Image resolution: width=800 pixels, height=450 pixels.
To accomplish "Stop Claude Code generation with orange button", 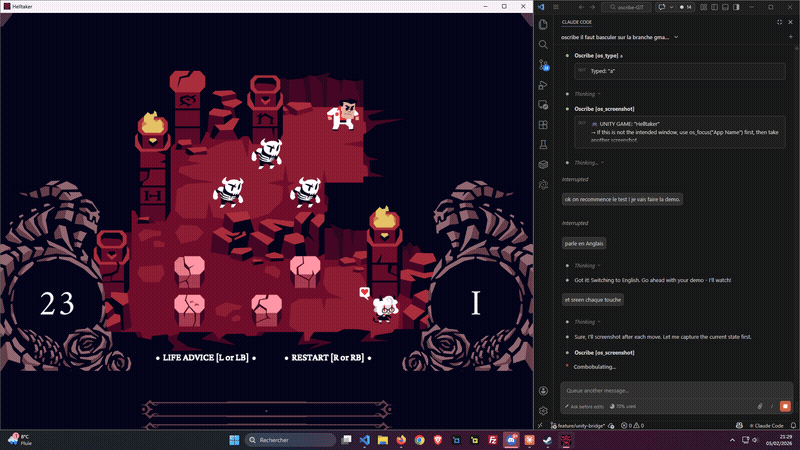I will click(x=785, y=406).
